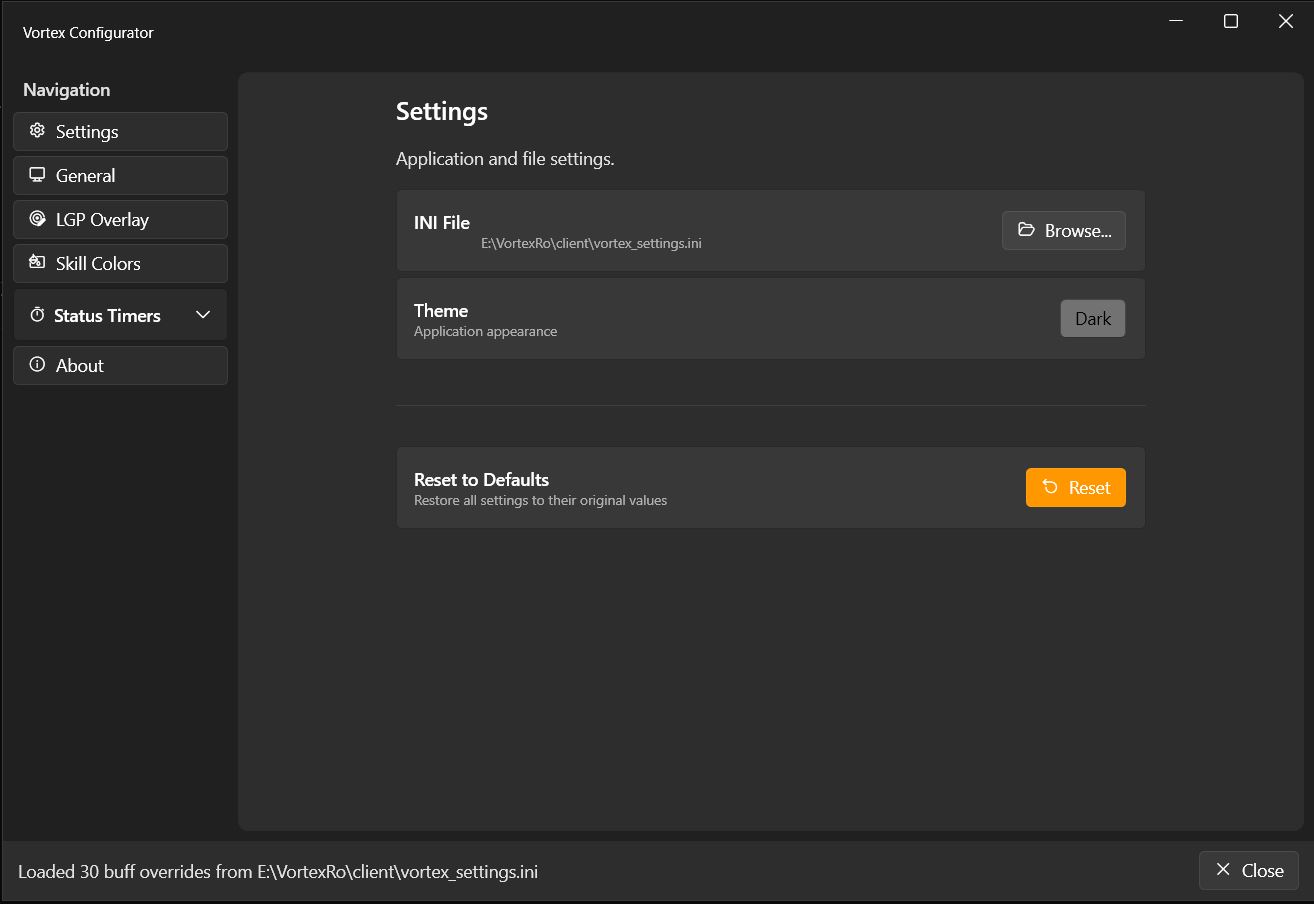This screenshot has height=904, width=1314.
Task: Click the target icon beside LGP Overlay
Action: pyautogui.click(x=37, y=219)
